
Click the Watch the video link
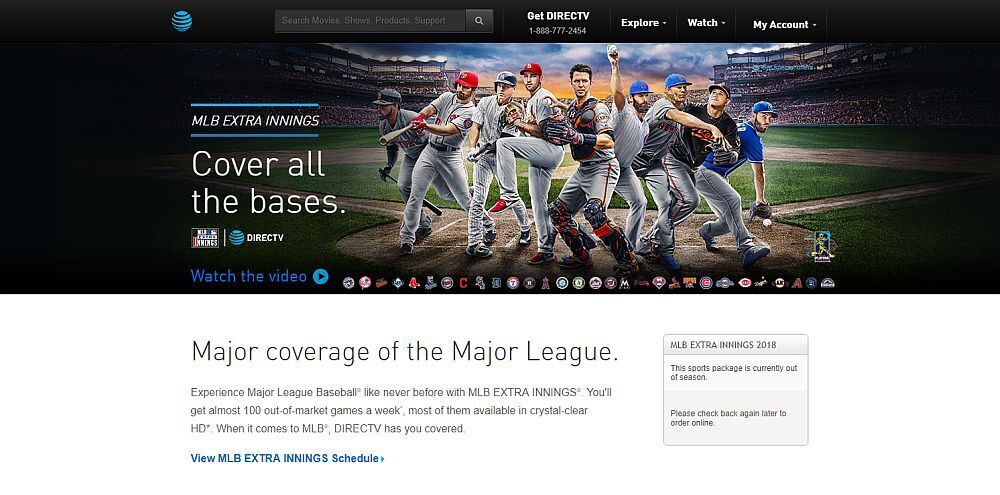coord(249,276)
